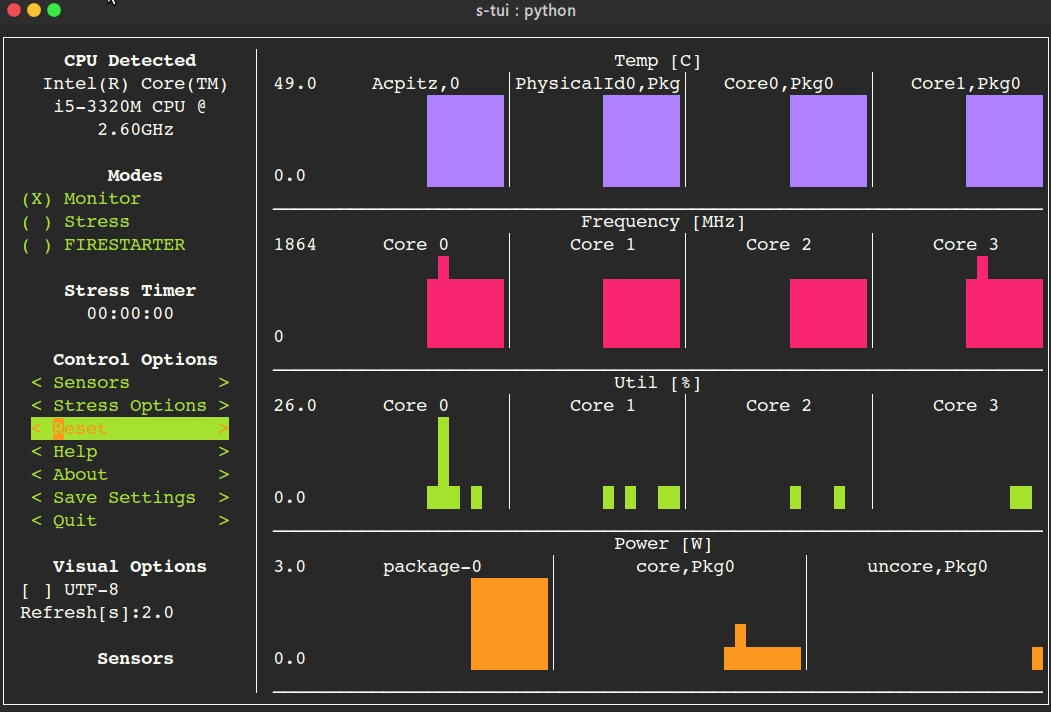Open Stress Options menu
The height and width of the screenshot is (712, 1051).
click(x=130, y=406)
